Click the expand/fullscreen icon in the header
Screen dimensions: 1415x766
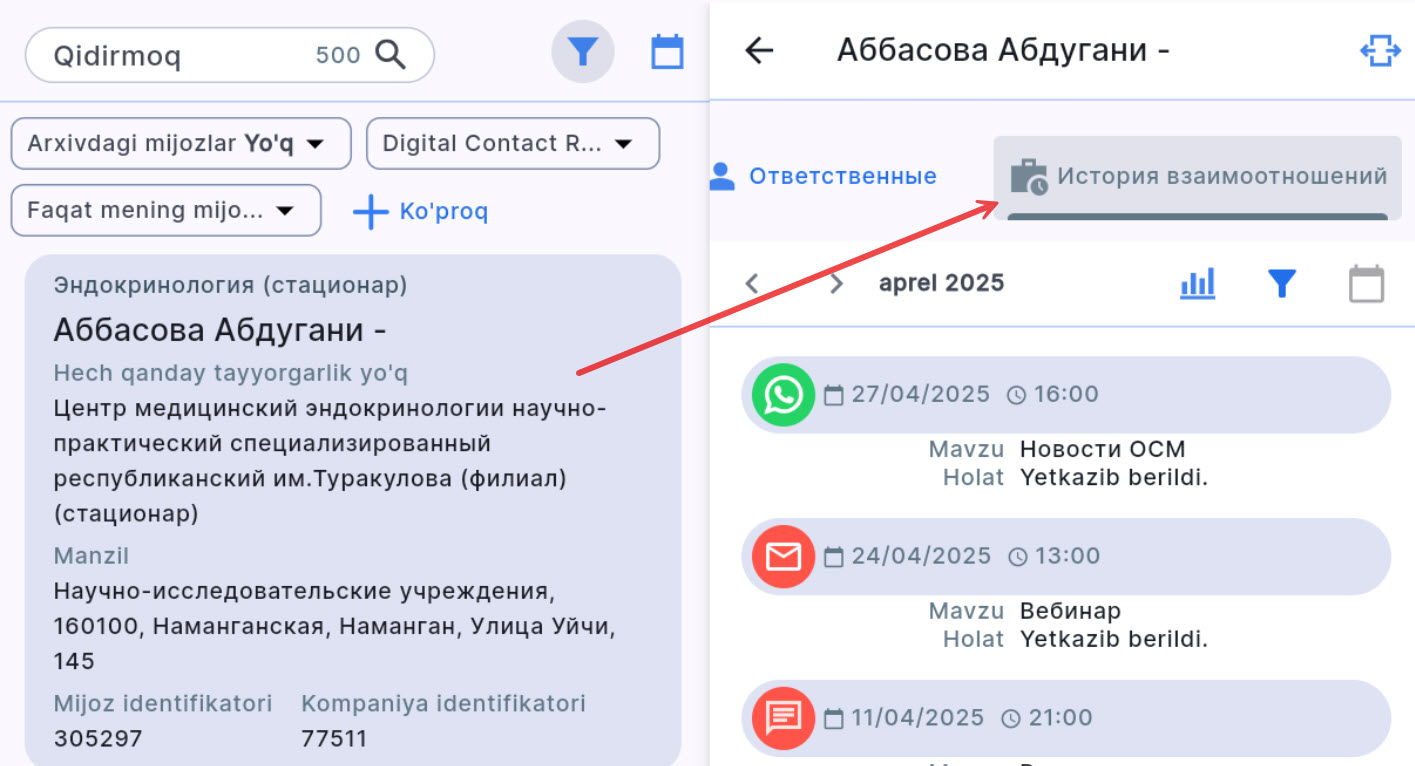(1381, 49)
